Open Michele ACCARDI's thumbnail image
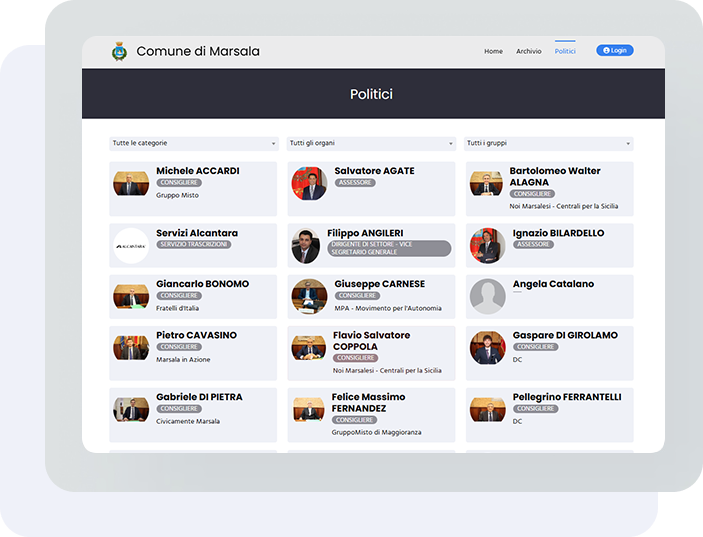 131,184
